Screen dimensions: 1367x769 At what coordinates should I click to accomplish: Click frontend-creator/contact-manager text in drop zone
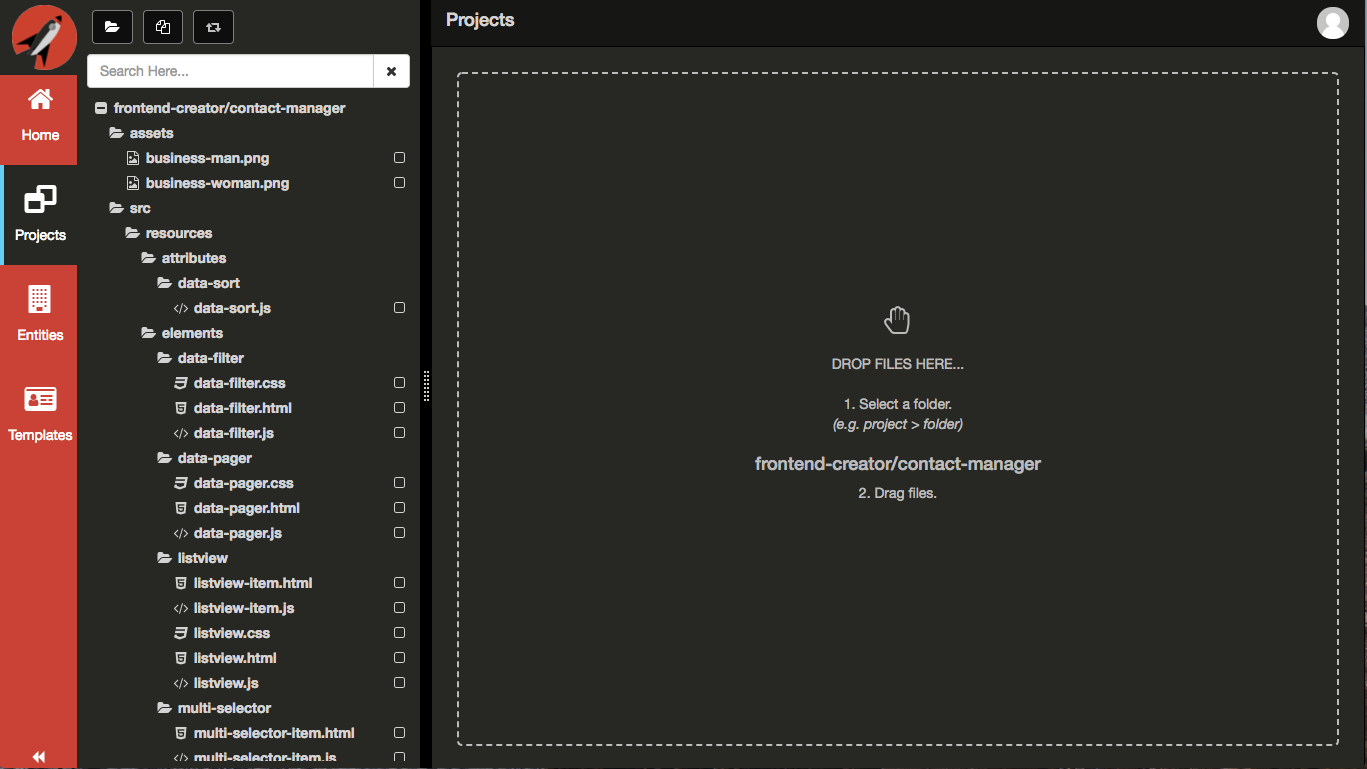pos(898,464)
